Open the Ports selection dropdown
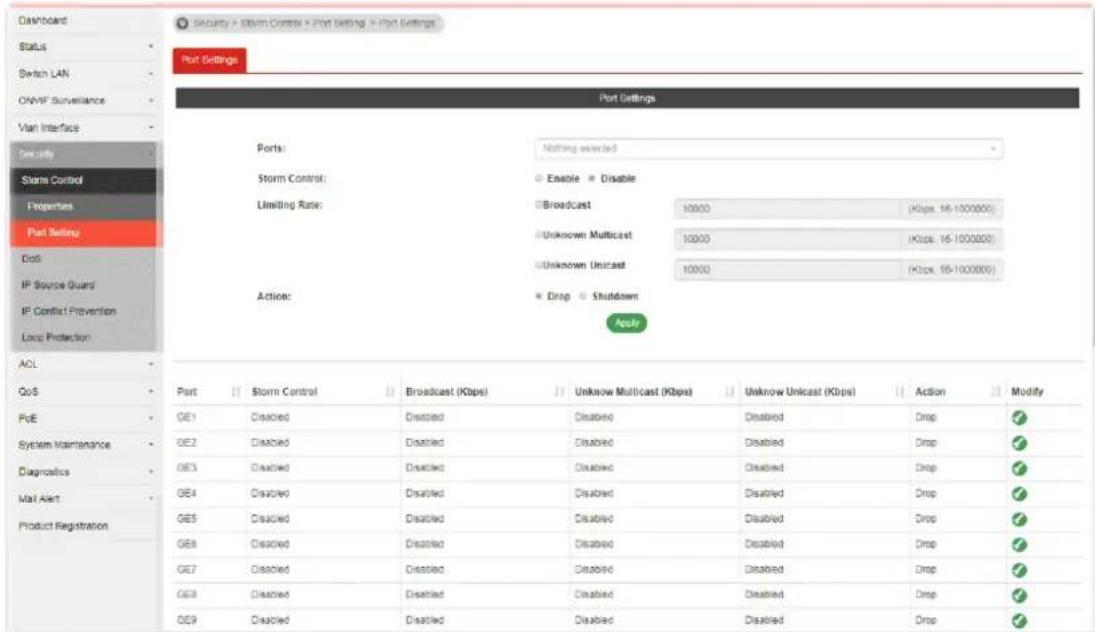 pyautogui.click(x=769, y=149)
